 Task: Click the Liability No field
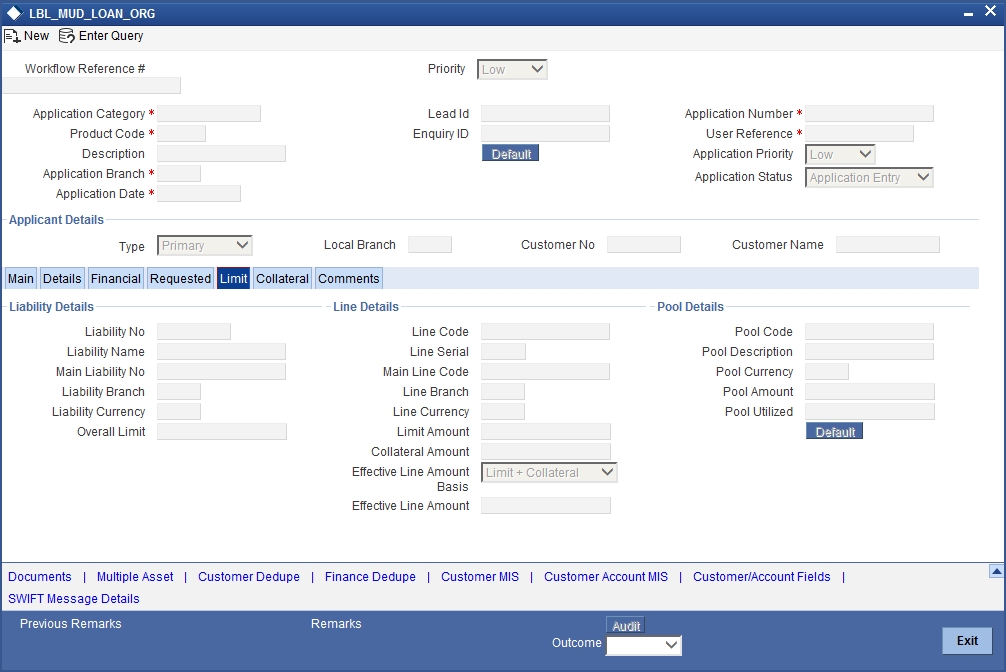click(x=194, y=331)
